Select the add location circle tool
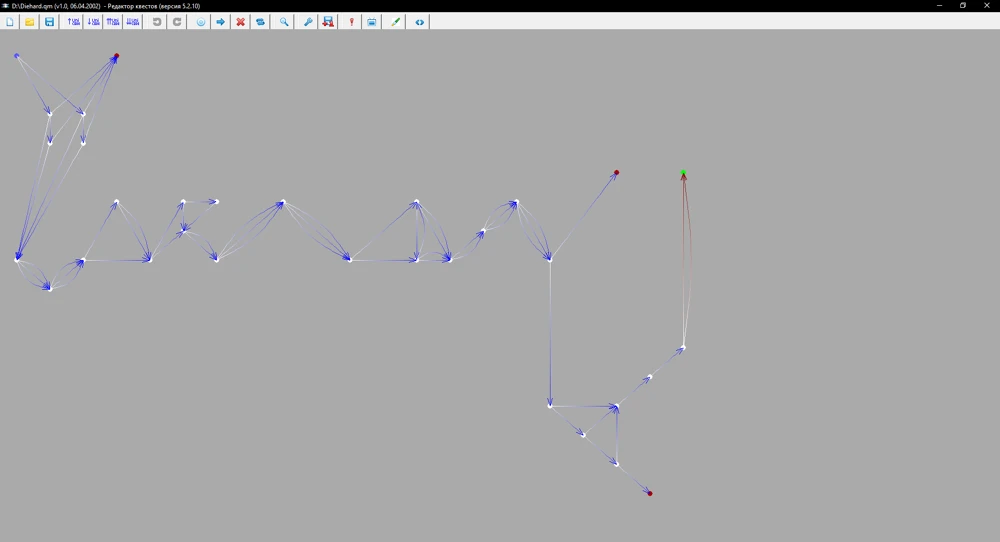 pyautogui.click(x=201, y=22)
